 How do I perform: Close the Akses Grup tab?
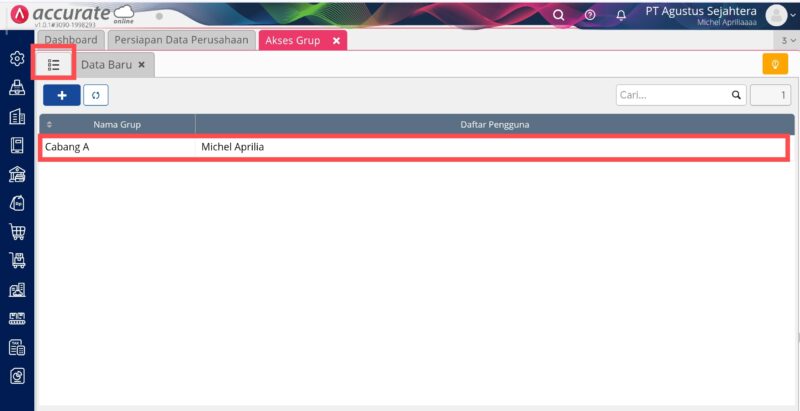[336, 41]
